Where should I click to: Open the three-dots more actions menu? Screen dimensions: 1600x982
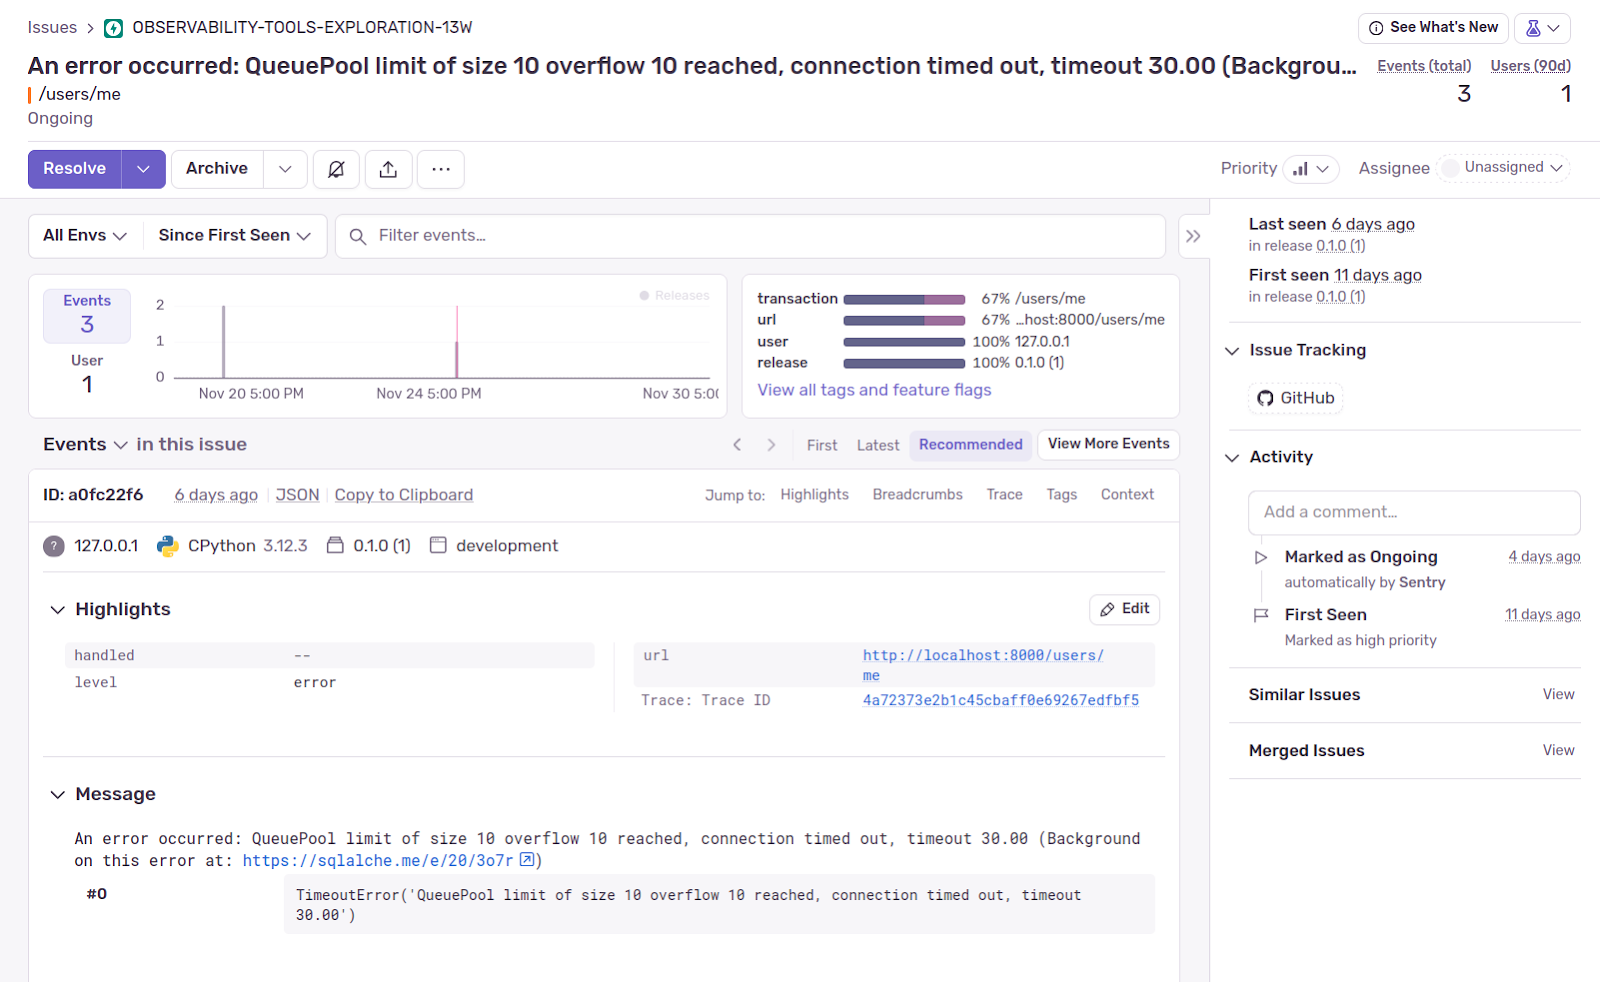coord(441,169)
